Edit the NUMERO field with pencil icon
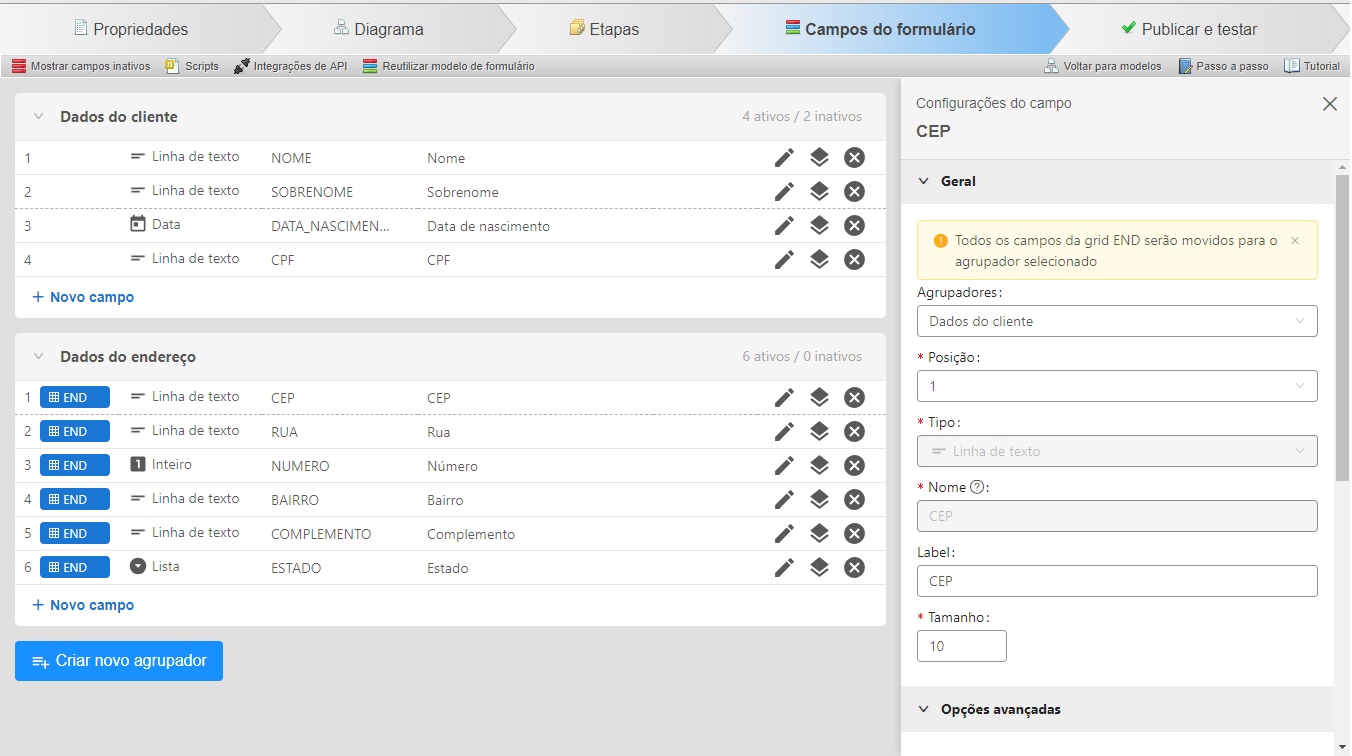This screenshot has width=1352, height=756. tap(785, 466)
